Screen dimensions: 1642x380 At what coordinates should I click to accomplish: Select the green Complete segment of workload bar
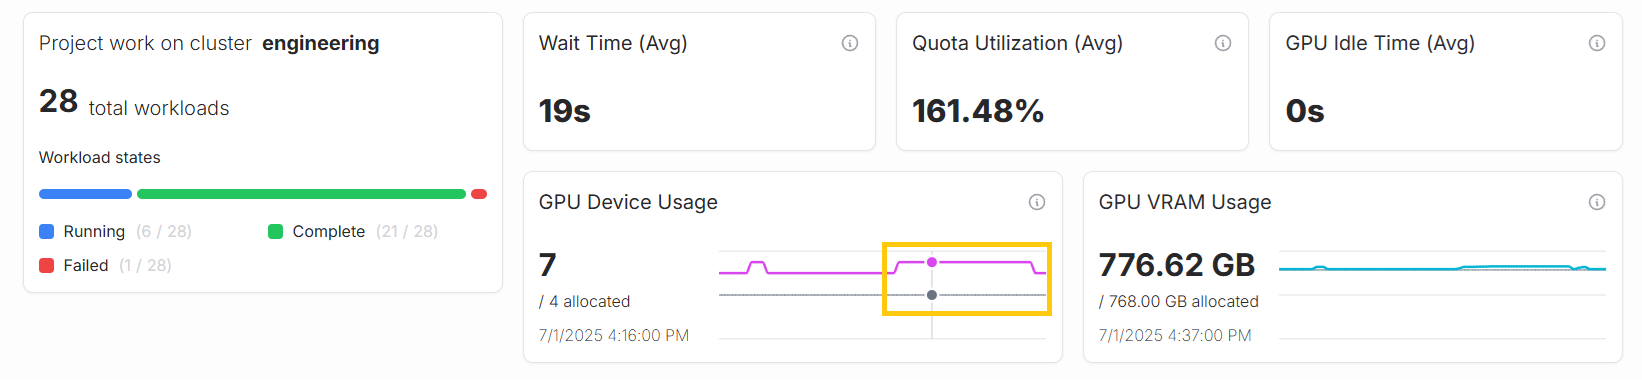pyautogui.click(x=301, y=194)
